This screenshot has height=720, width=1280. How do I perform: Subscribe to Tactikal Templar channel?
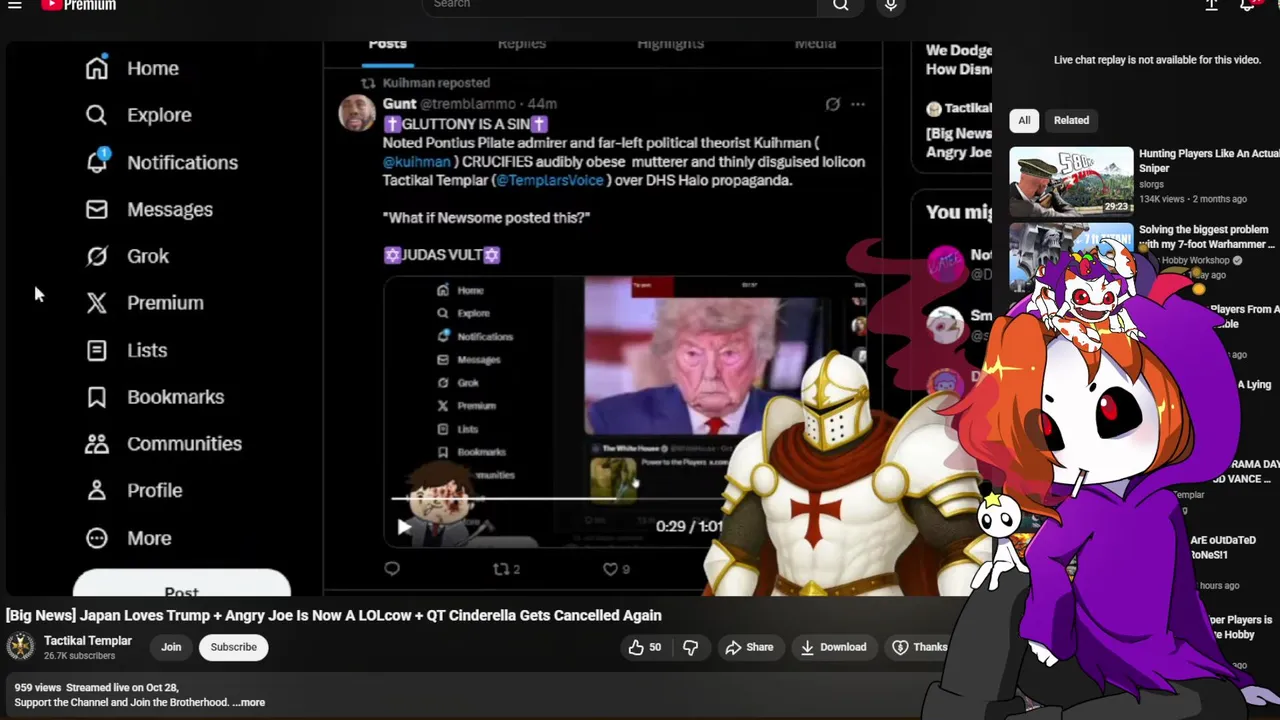pos(233,647)
